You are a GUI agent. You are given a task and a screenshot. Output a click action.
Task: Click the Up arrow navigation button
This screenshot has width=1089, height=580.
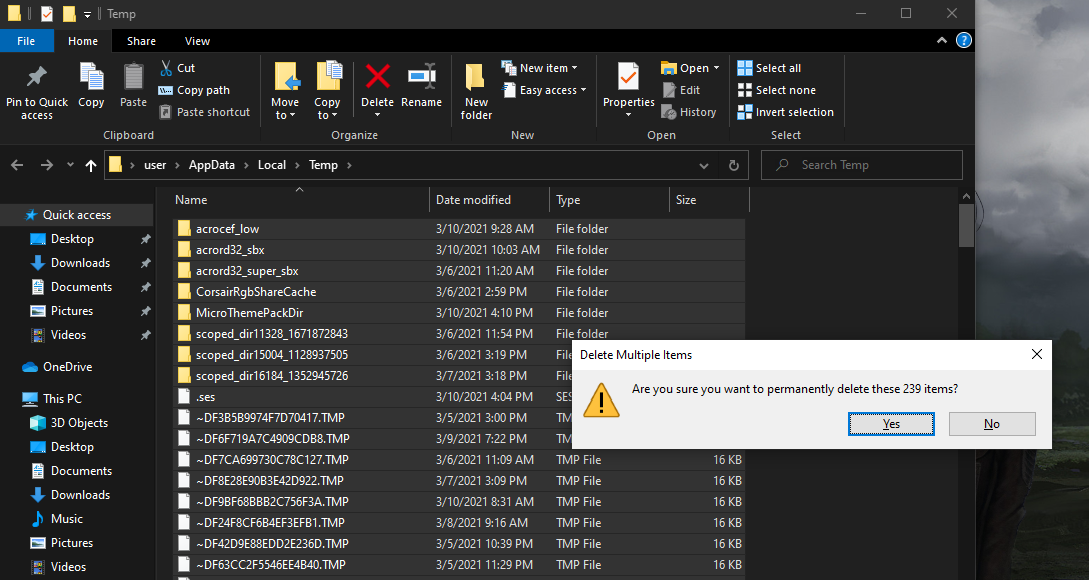91,165
